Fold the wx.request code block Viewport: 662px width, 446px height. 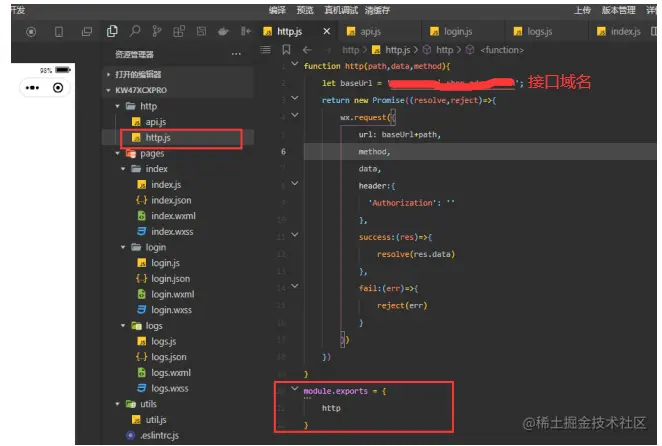(295, 115)
